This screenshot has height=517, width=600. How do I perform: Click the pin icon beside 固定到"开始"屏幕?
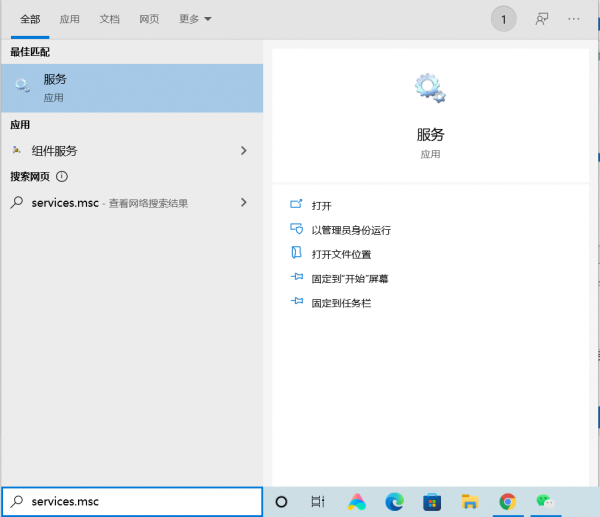(297, 276)
